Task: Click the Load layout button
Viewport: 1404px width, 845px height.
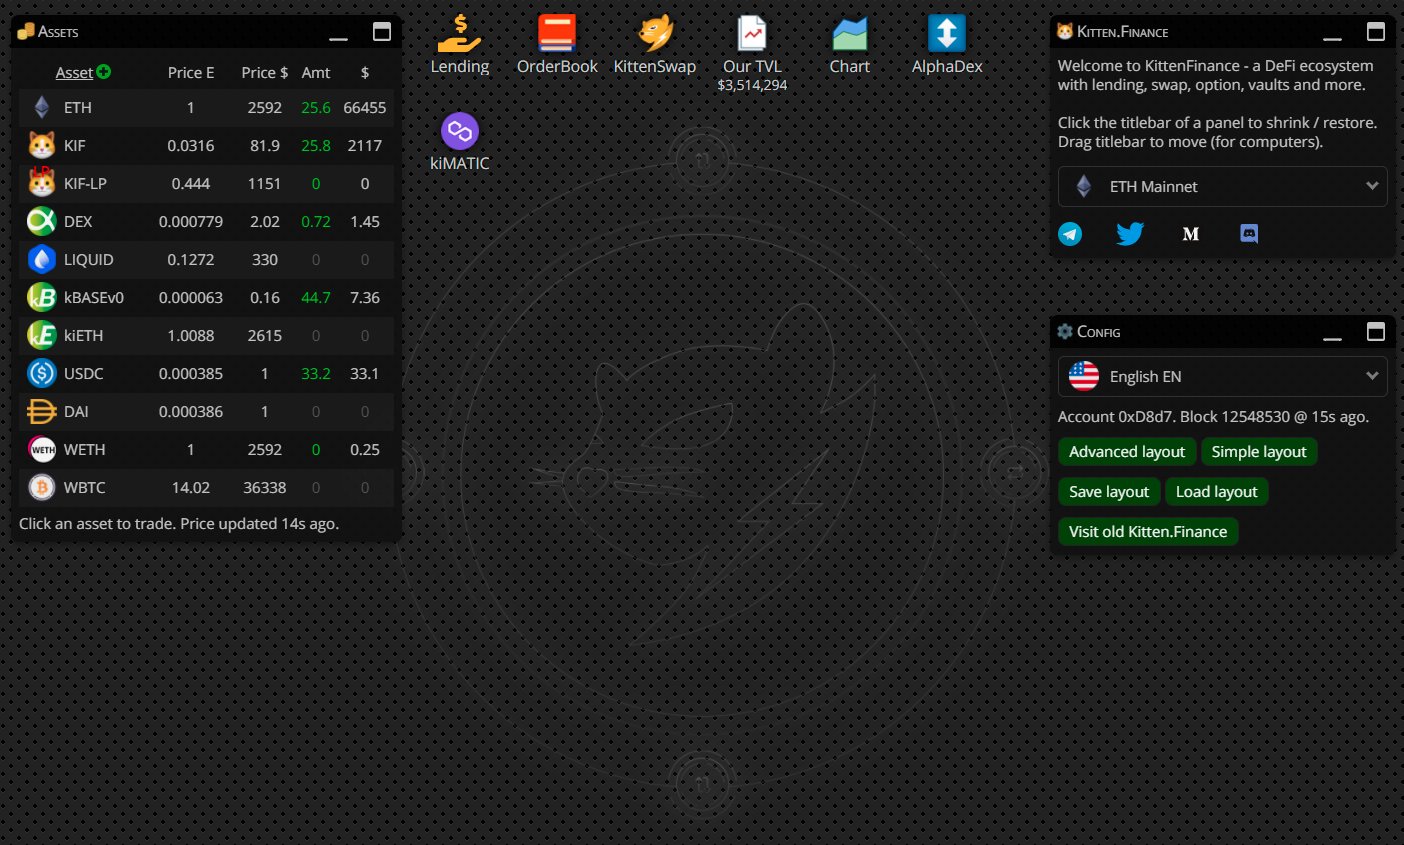Action: pos(1217,492)
